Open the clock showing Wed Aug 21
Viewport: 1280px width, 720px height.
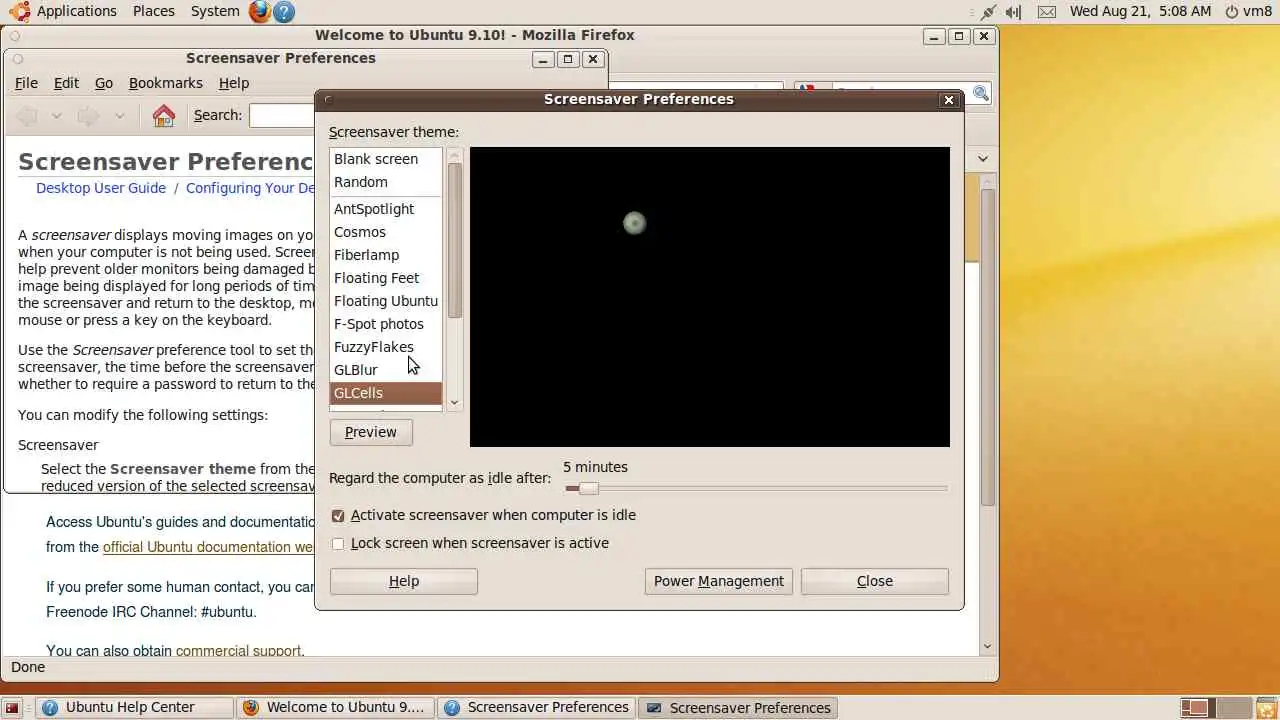(1140, 11)
